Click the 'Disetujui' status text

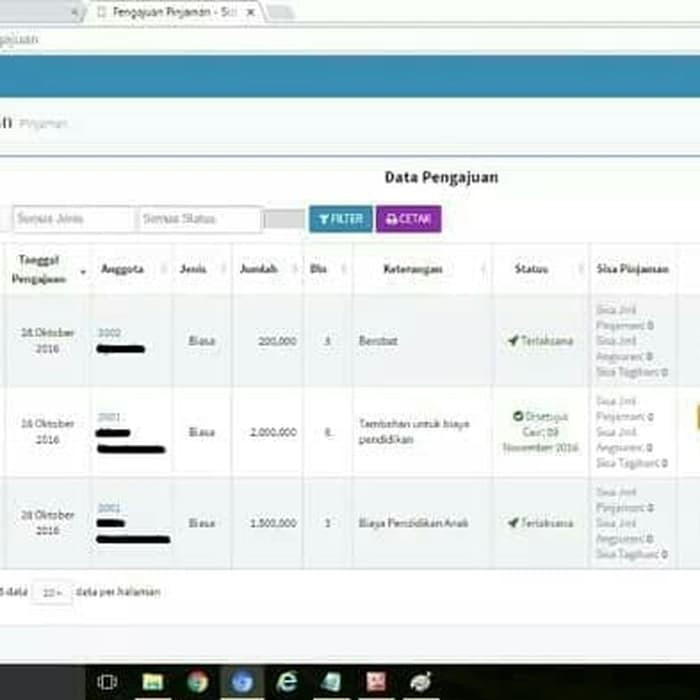546,417
